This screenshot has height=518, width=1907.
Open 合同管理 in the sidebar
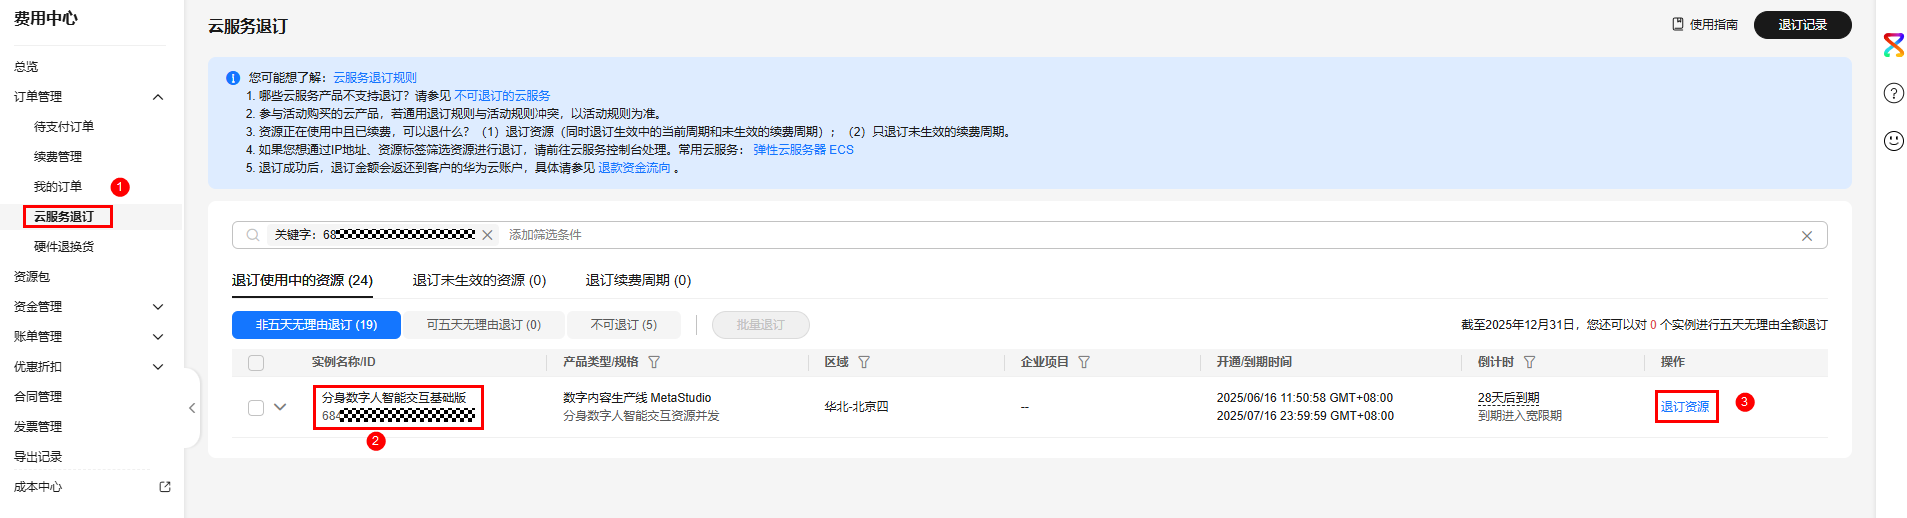(38, 397)
